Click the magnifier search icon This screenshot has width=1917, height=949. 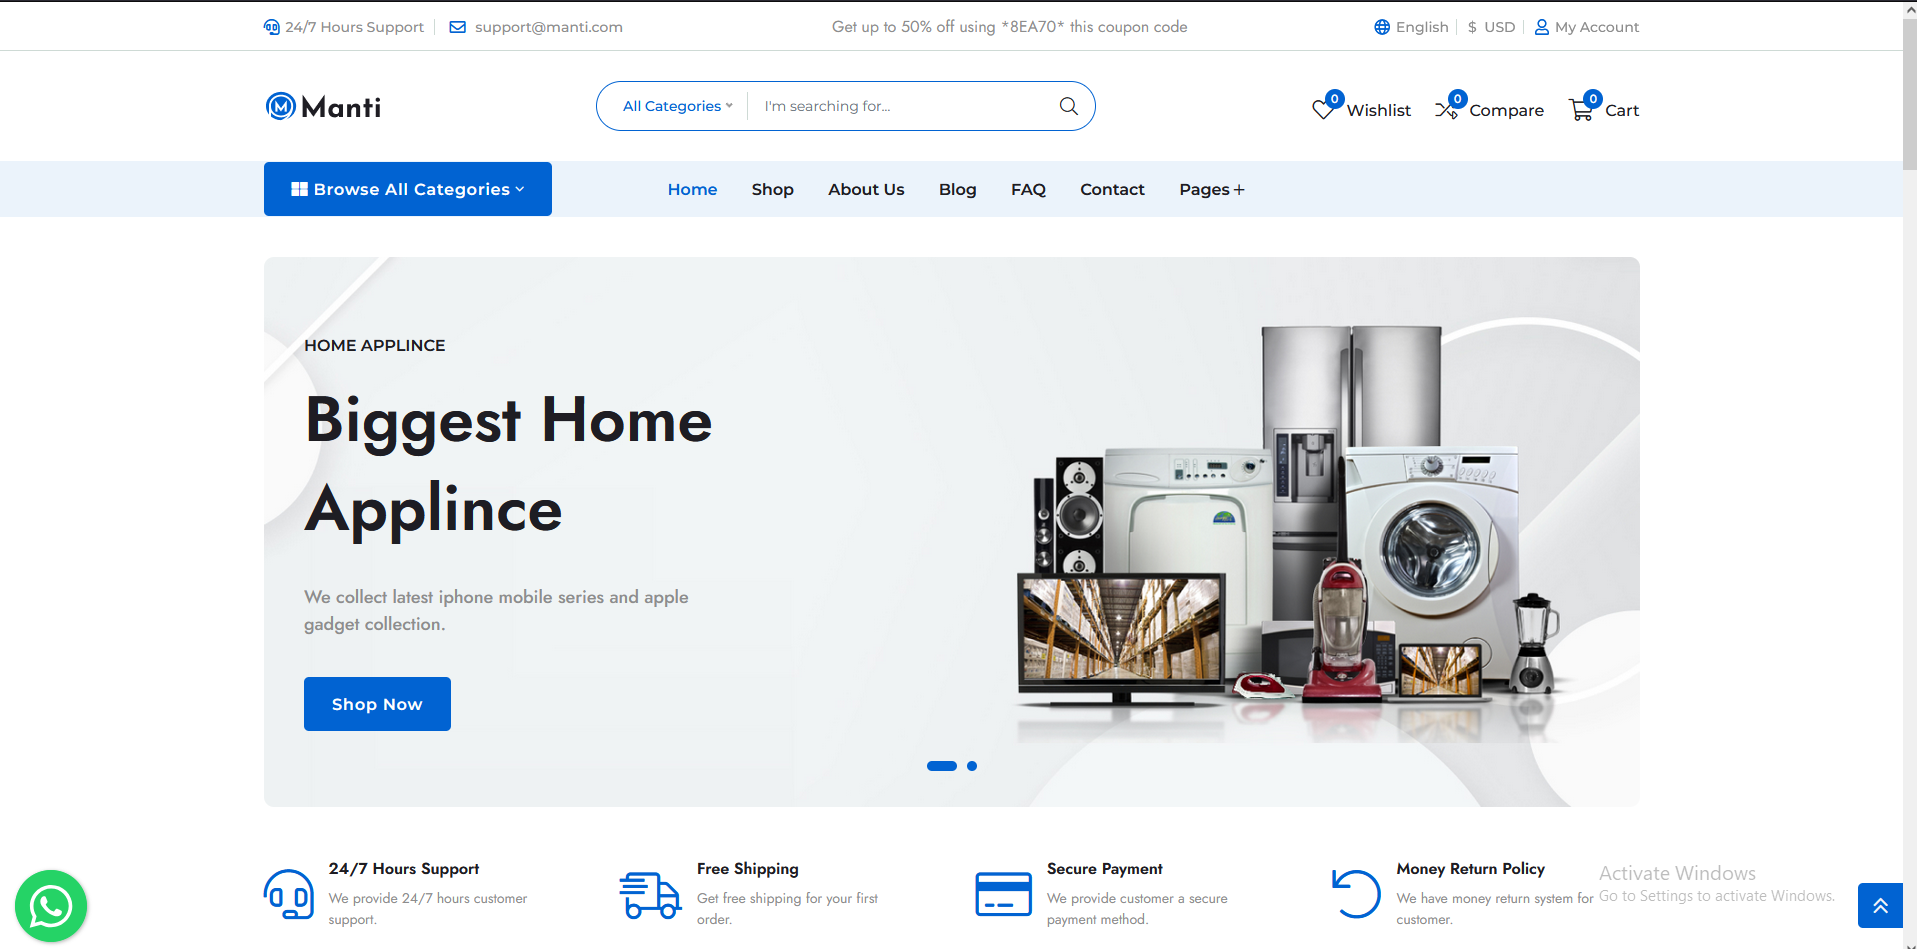click(x=1068, y=106)
